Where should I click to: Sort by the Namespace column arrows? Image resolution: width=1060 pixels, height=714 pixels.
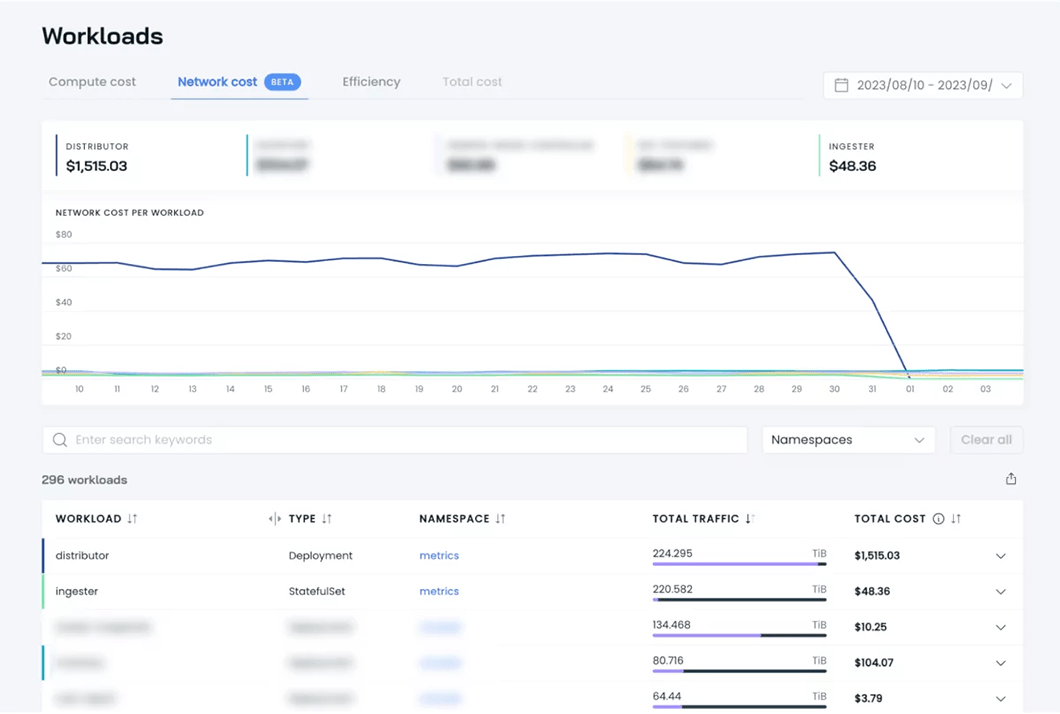tap(500, 519)
